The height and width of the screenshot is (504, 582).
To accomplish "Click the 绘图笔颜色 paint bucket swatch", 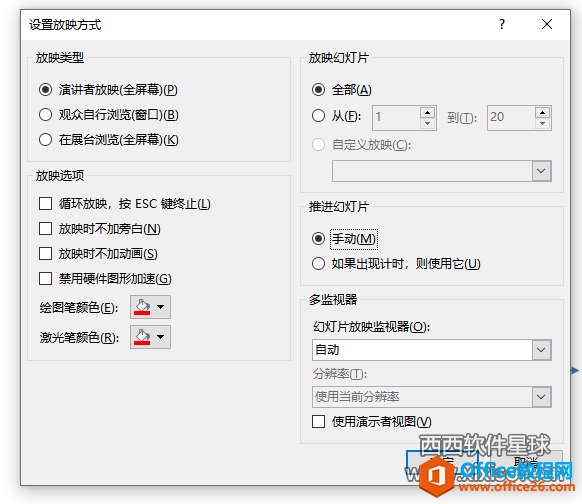I will tap(142, 307).
